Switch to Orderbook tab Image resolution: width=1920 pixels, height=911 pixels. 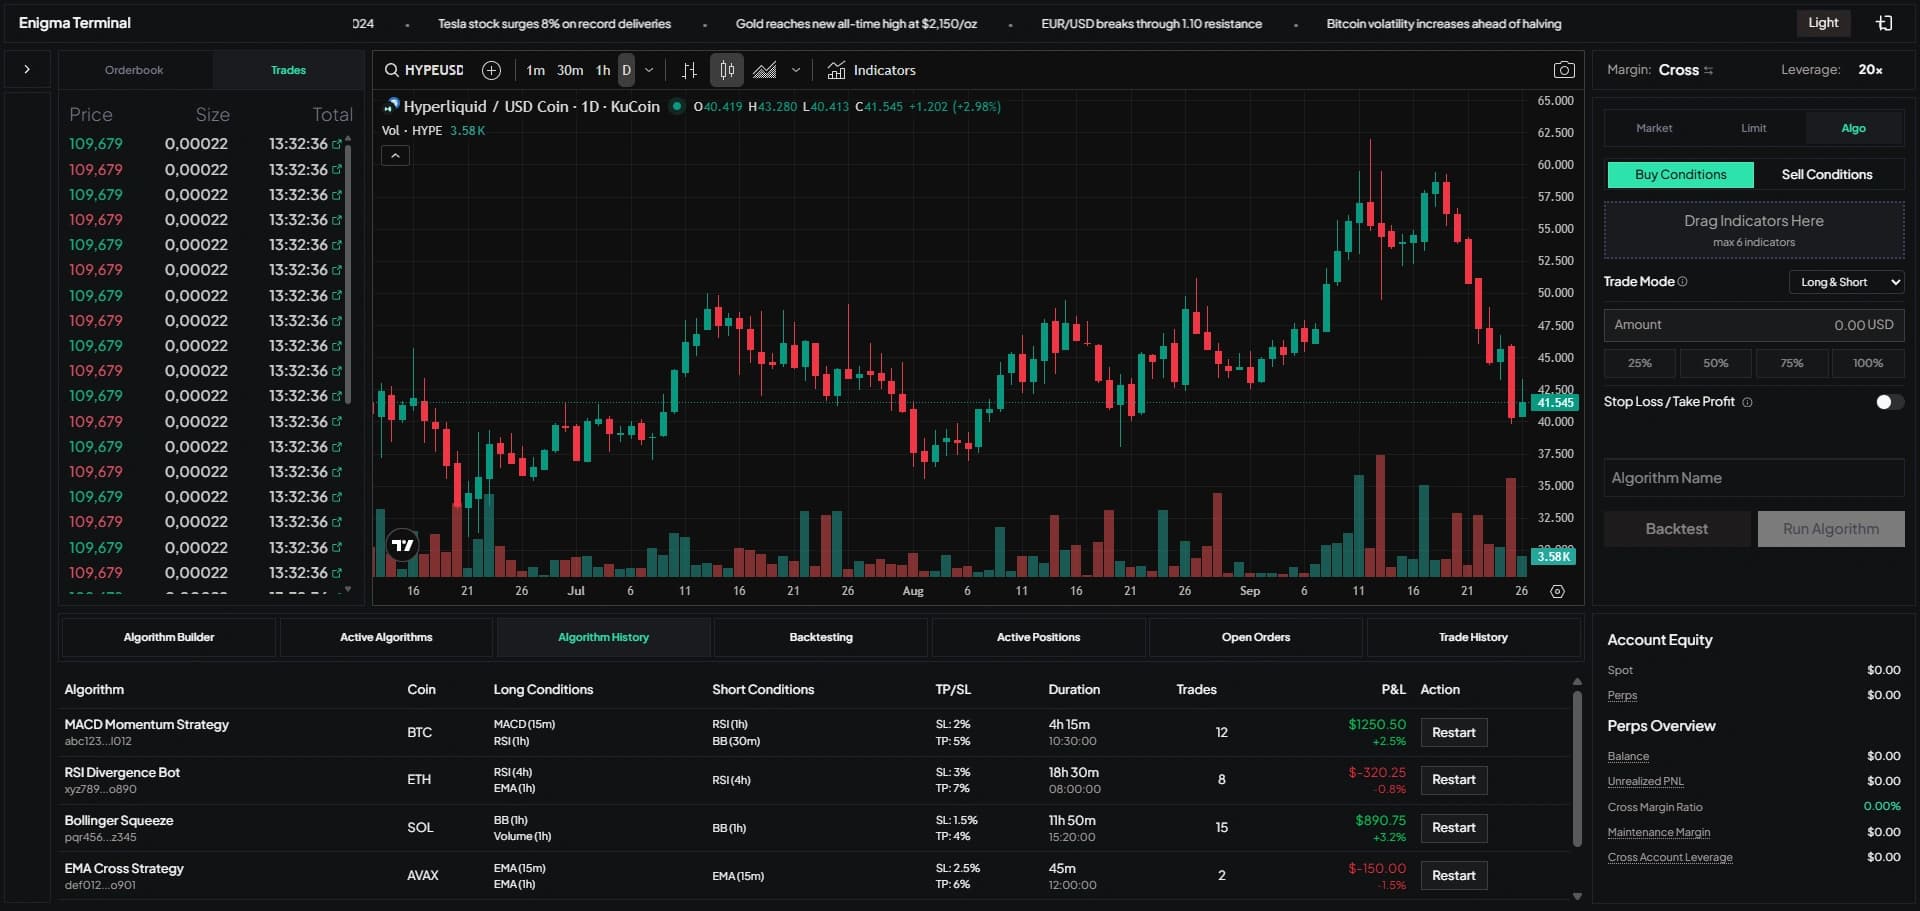(134, 70)
